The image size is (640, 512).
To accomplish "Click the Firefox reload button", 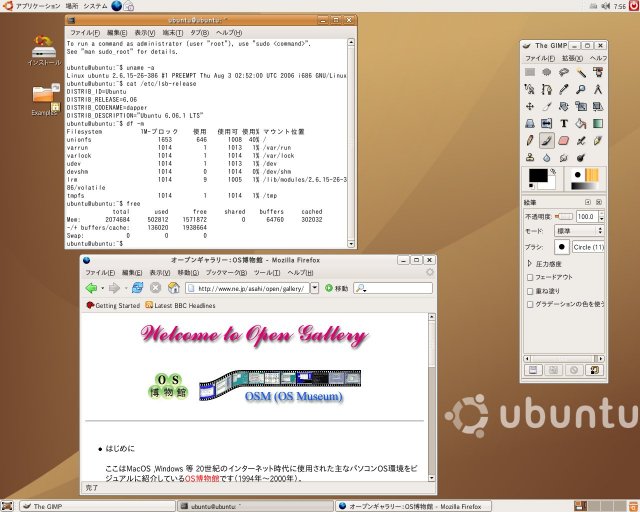I will (x=137, y=288).
